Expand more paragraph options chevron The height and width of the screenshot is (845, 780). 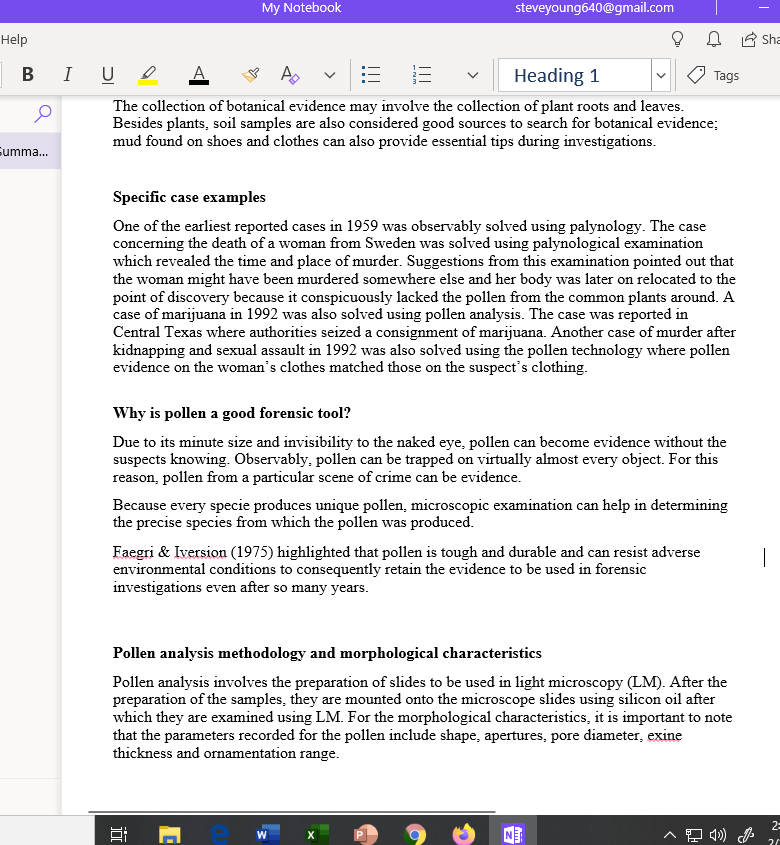tap(473, 75)
